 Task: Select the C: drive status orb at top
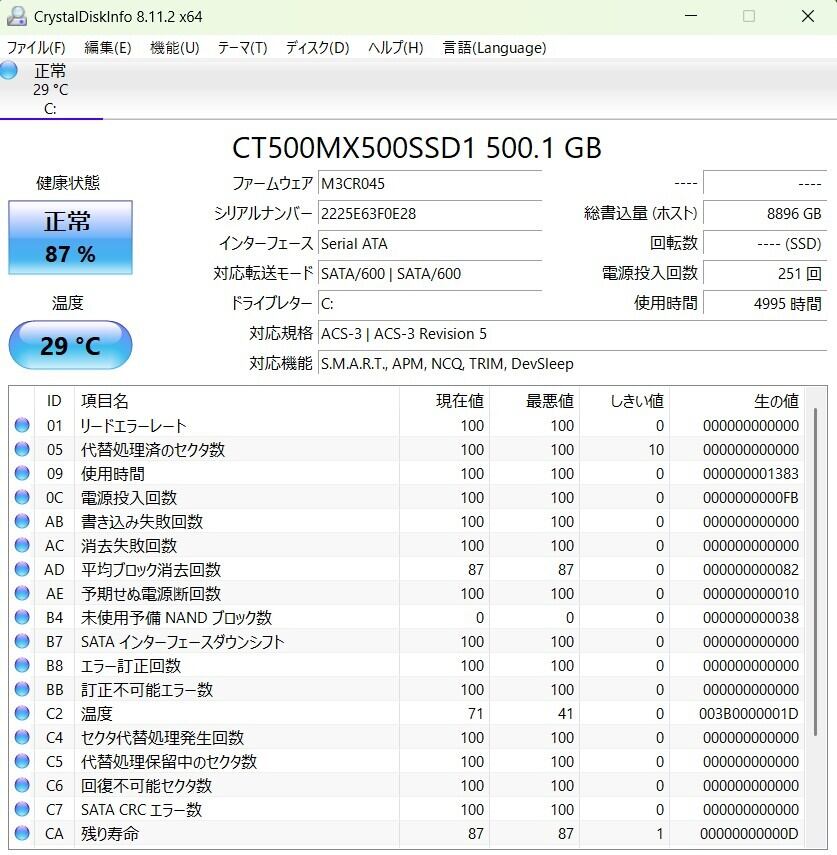click(x=9, y=70)
